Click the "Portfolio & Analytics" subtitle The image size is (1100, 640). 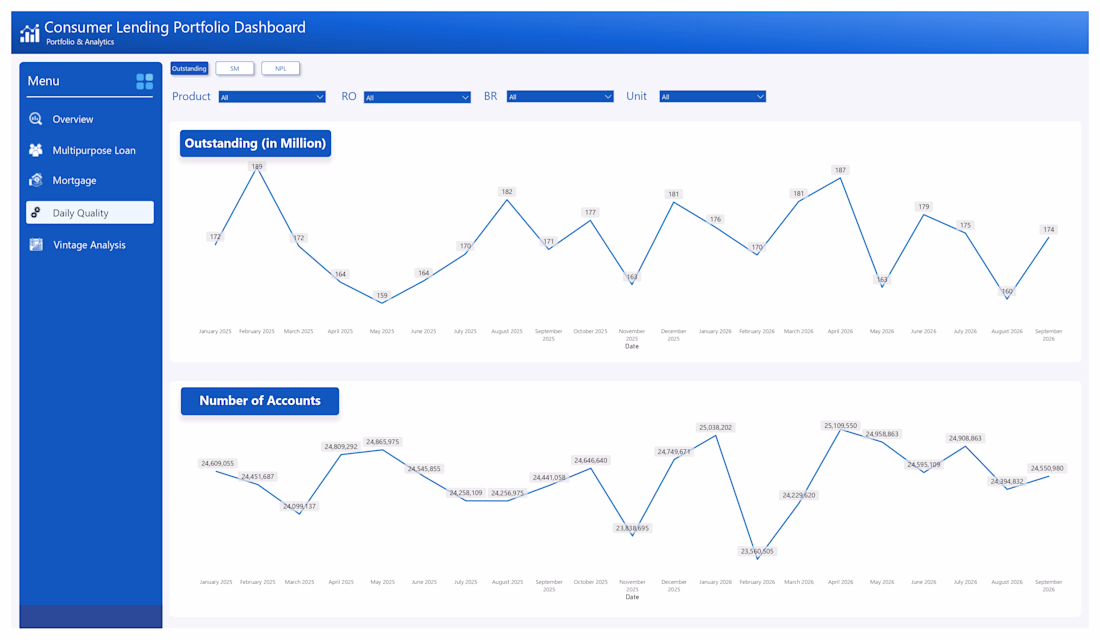click(80, 42)
